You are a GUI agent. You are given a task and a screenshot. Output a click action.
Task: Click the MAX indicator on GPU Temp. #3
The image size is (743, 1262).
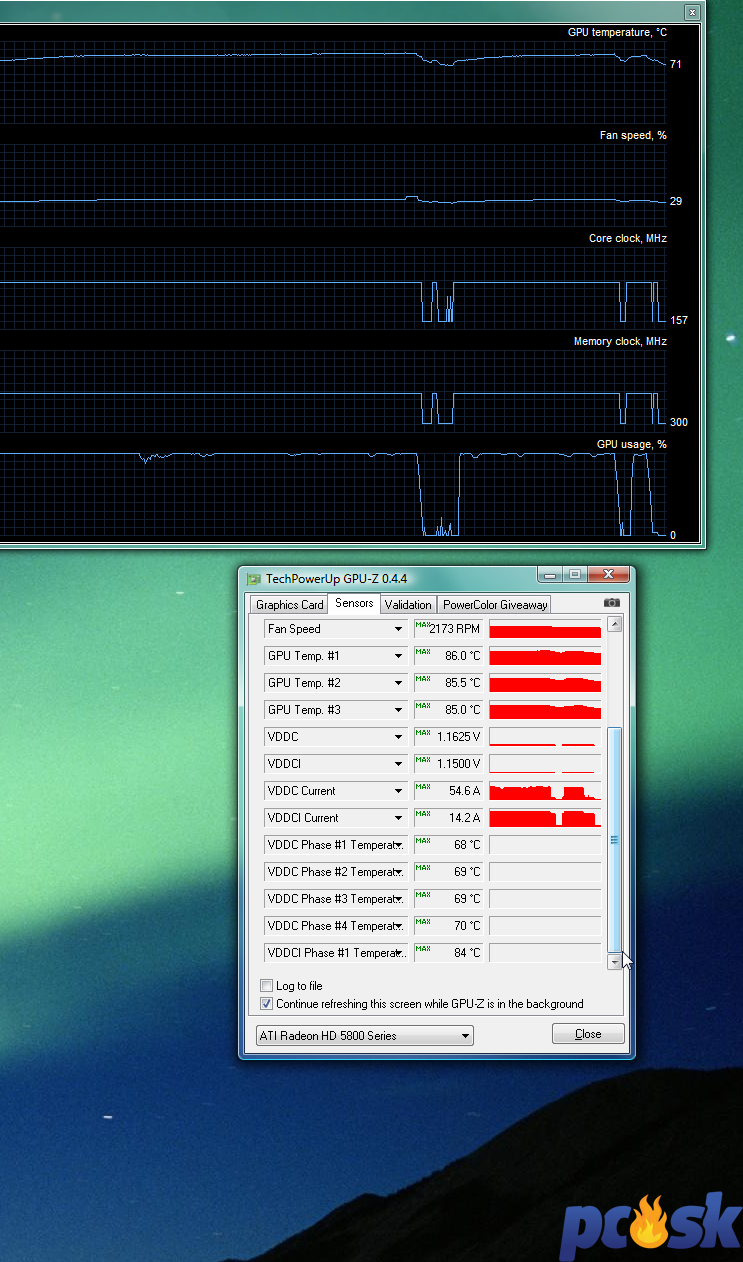[x=423, y=706]
